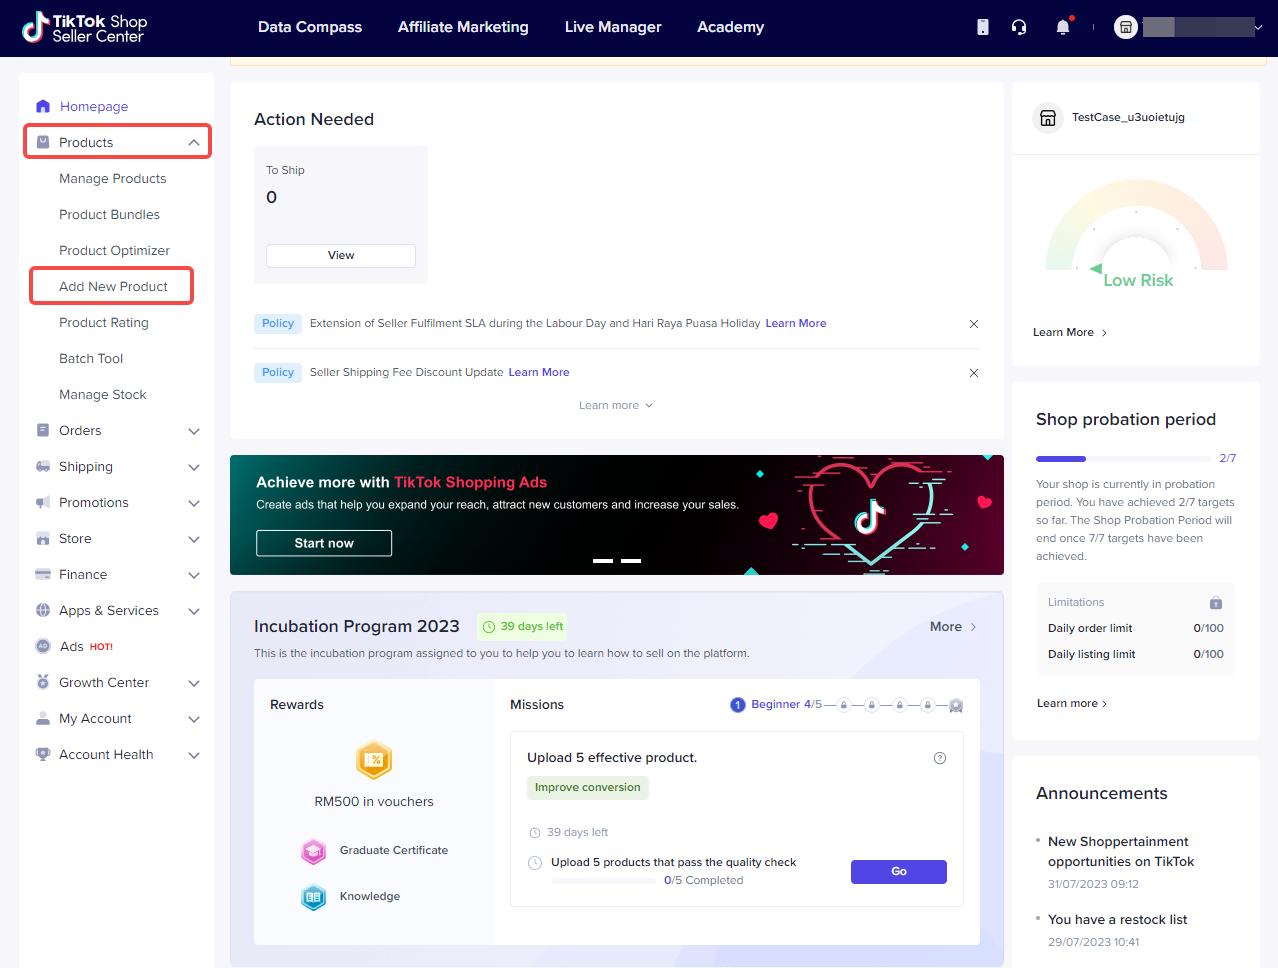This screenshot has width=1278, height=968.
Task: Go to Affiliate Marketing
Action: pos(463,27)
